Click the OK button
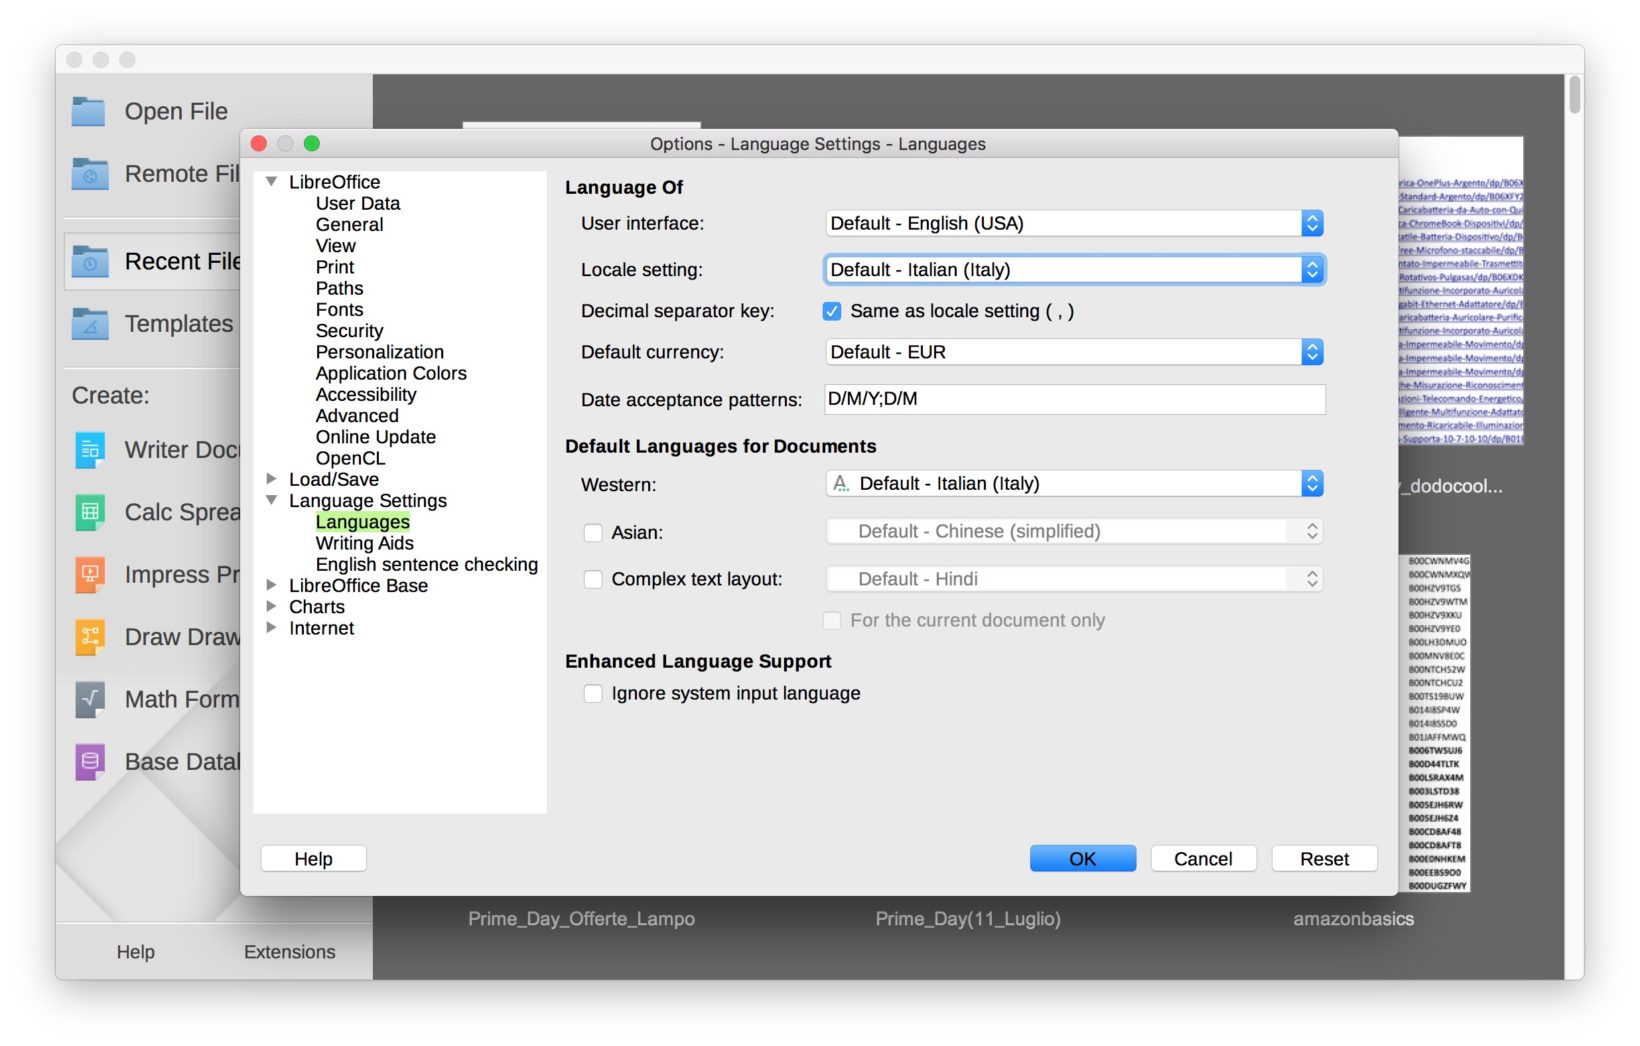The image size is (1640, 1046). 1083,859
